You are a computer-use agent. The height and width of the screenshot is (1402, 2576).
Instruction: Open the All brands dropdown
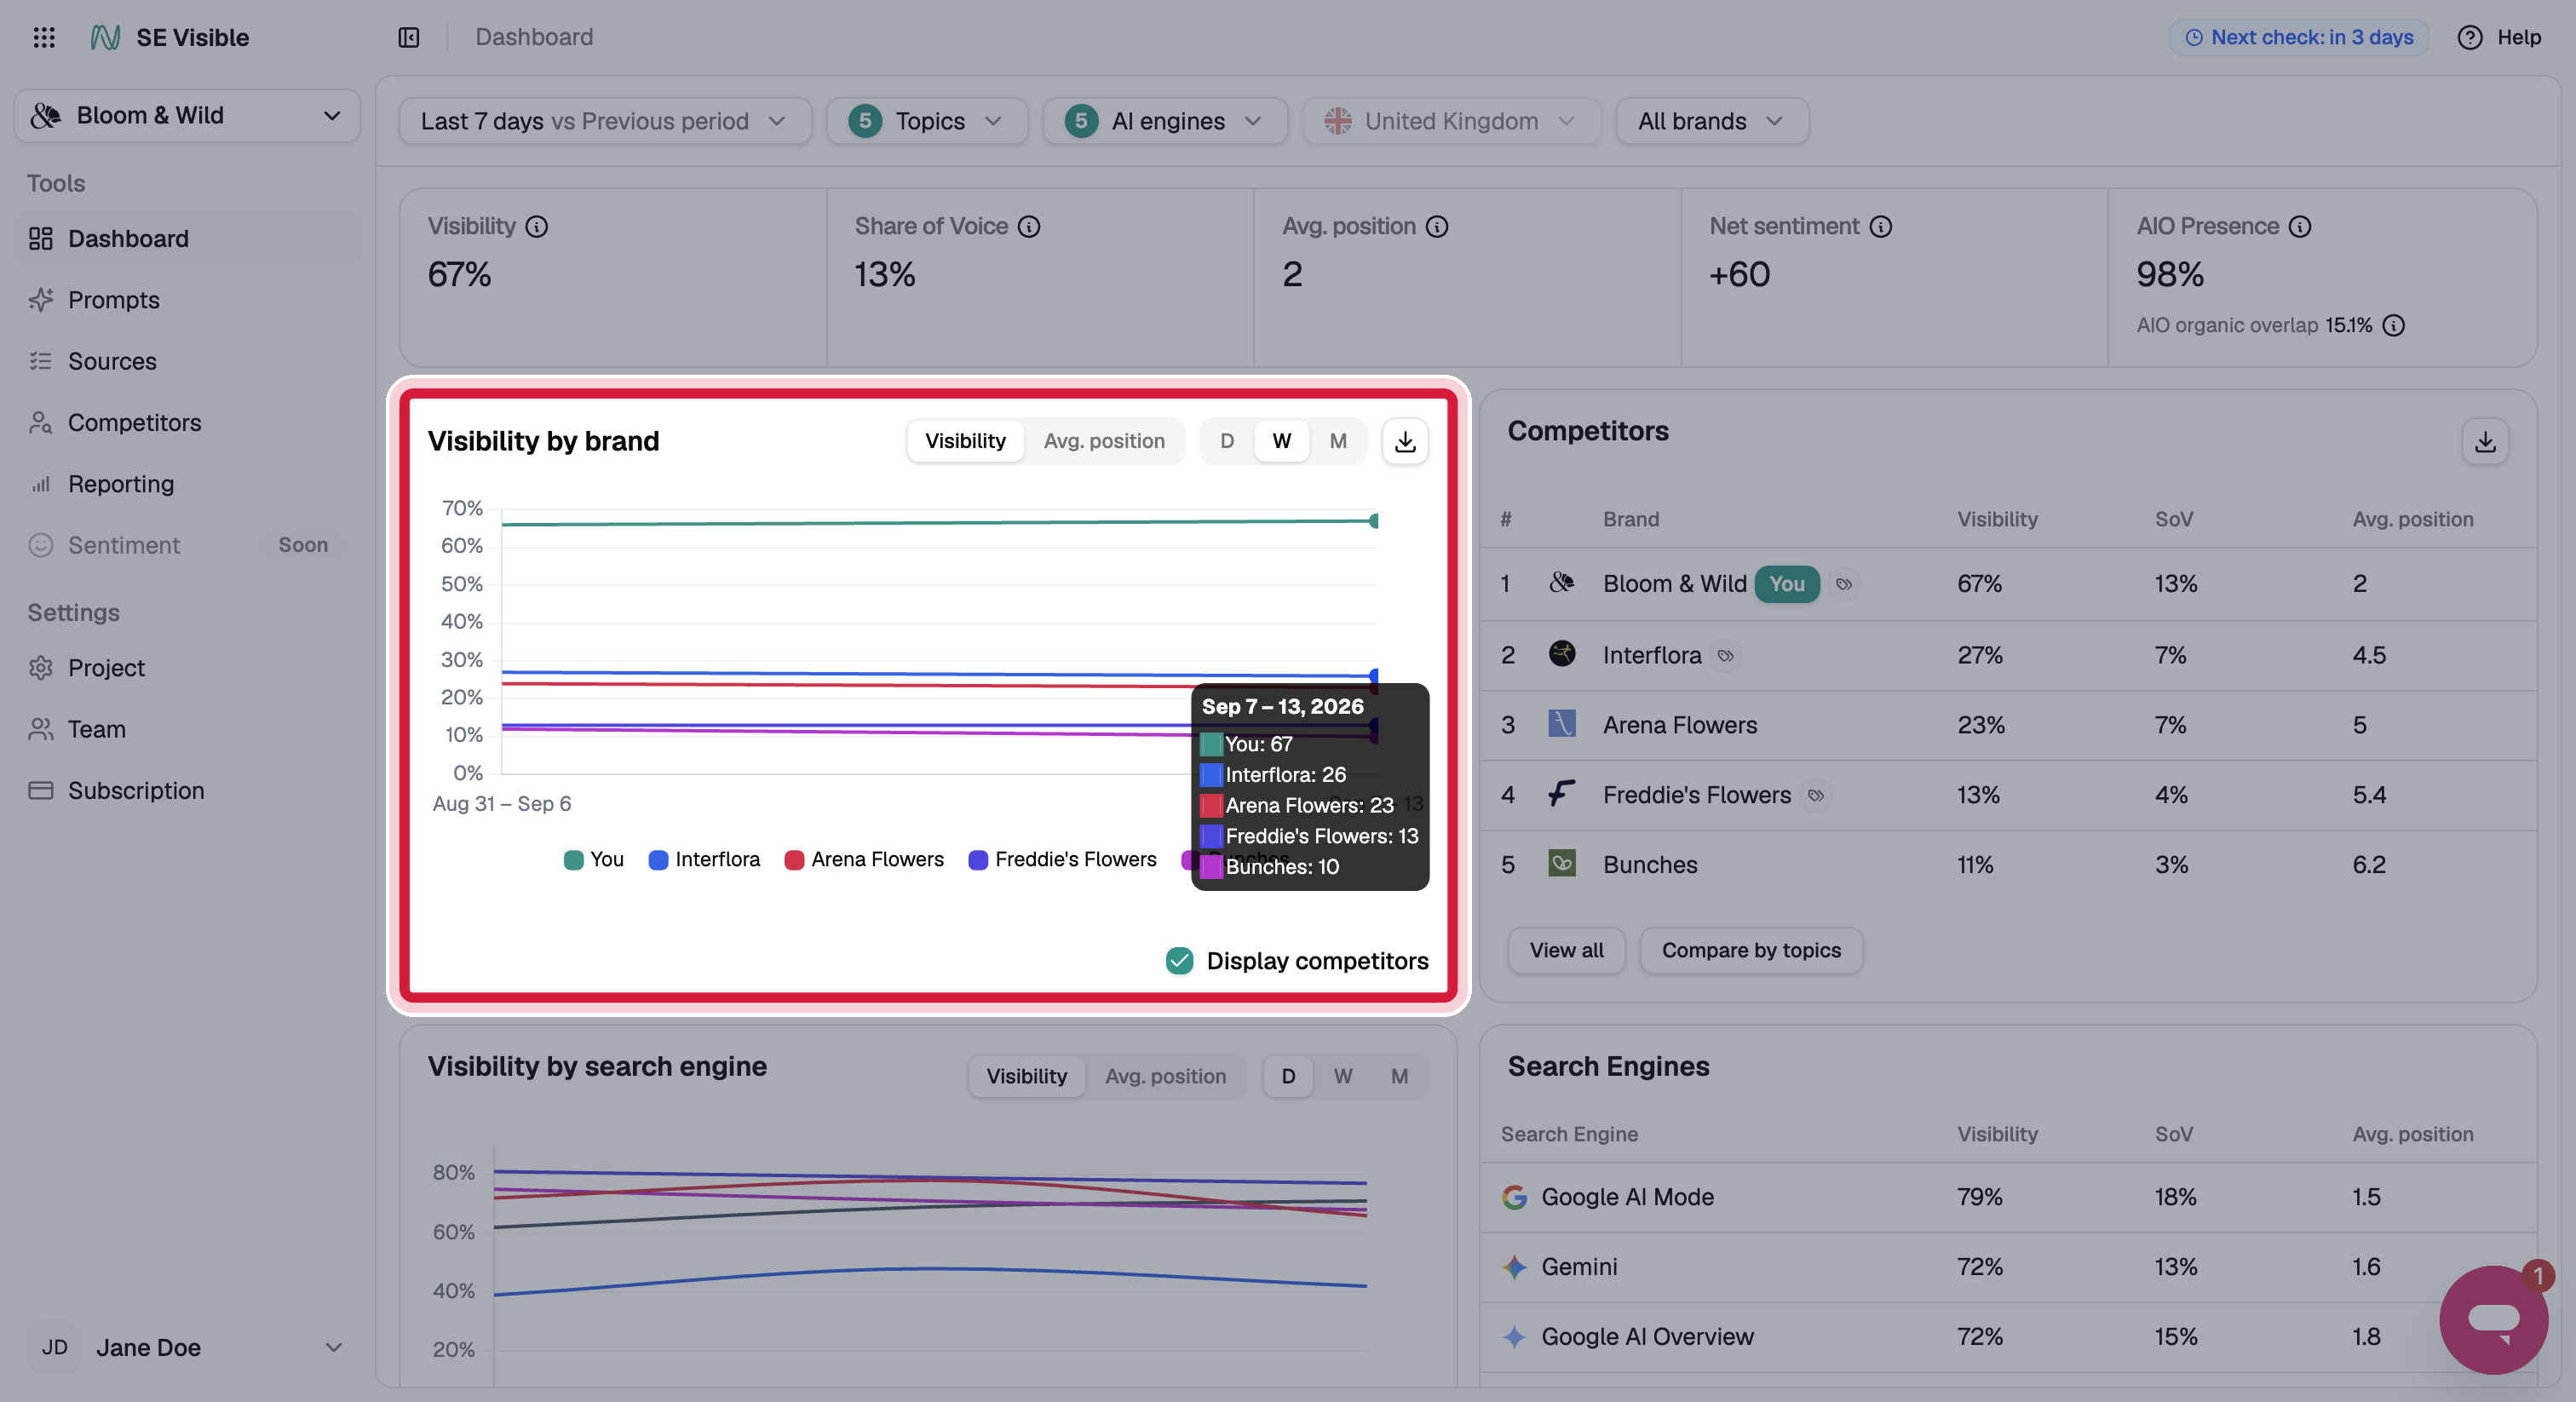click(1711, 121)
